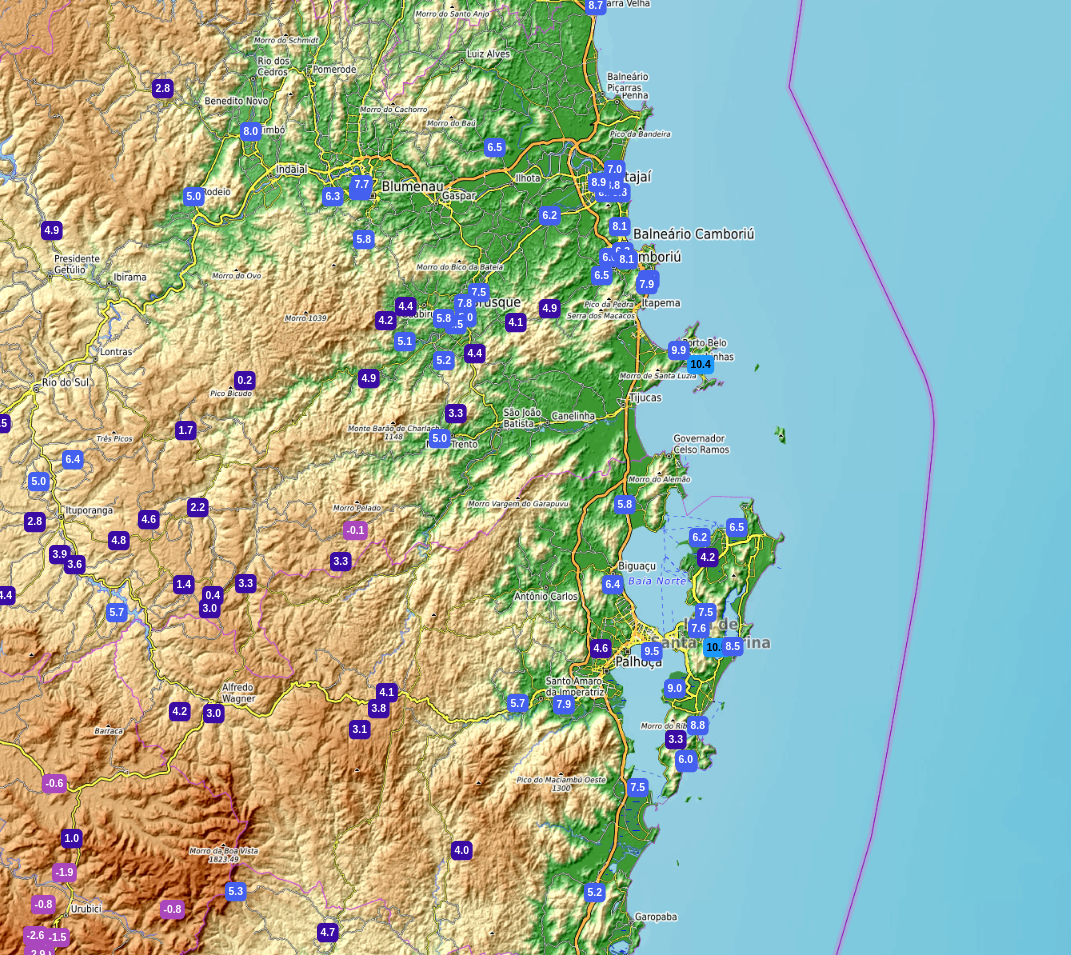
Task: Open the 6.2 marker near Ilhota
Action: coord(550,216)
